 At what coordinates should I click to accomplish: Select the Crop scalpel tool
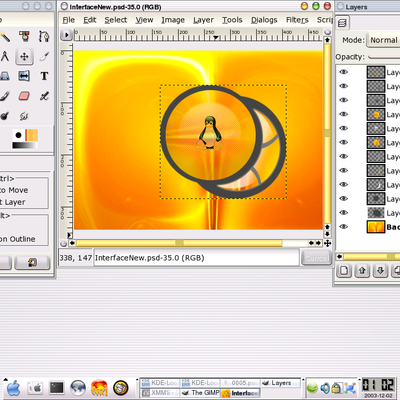(44, 56)
